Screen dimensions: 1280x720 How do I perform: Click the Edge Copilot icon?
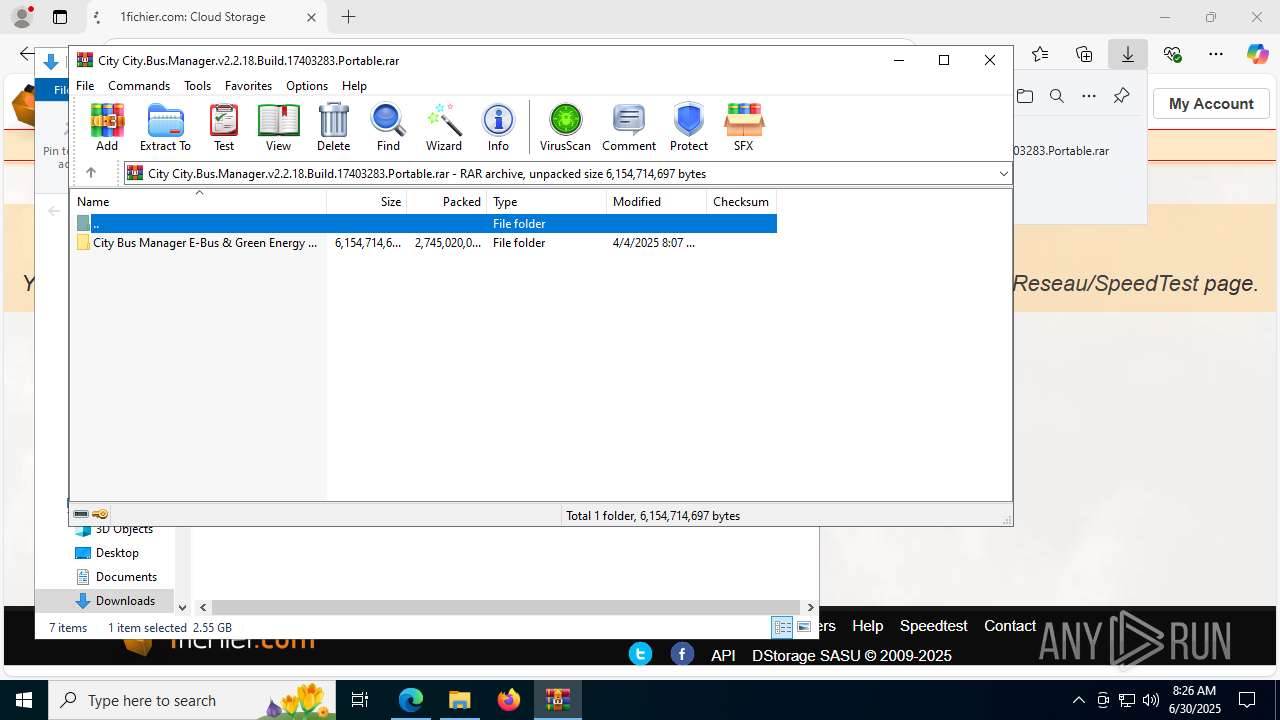coord(1258,54)
